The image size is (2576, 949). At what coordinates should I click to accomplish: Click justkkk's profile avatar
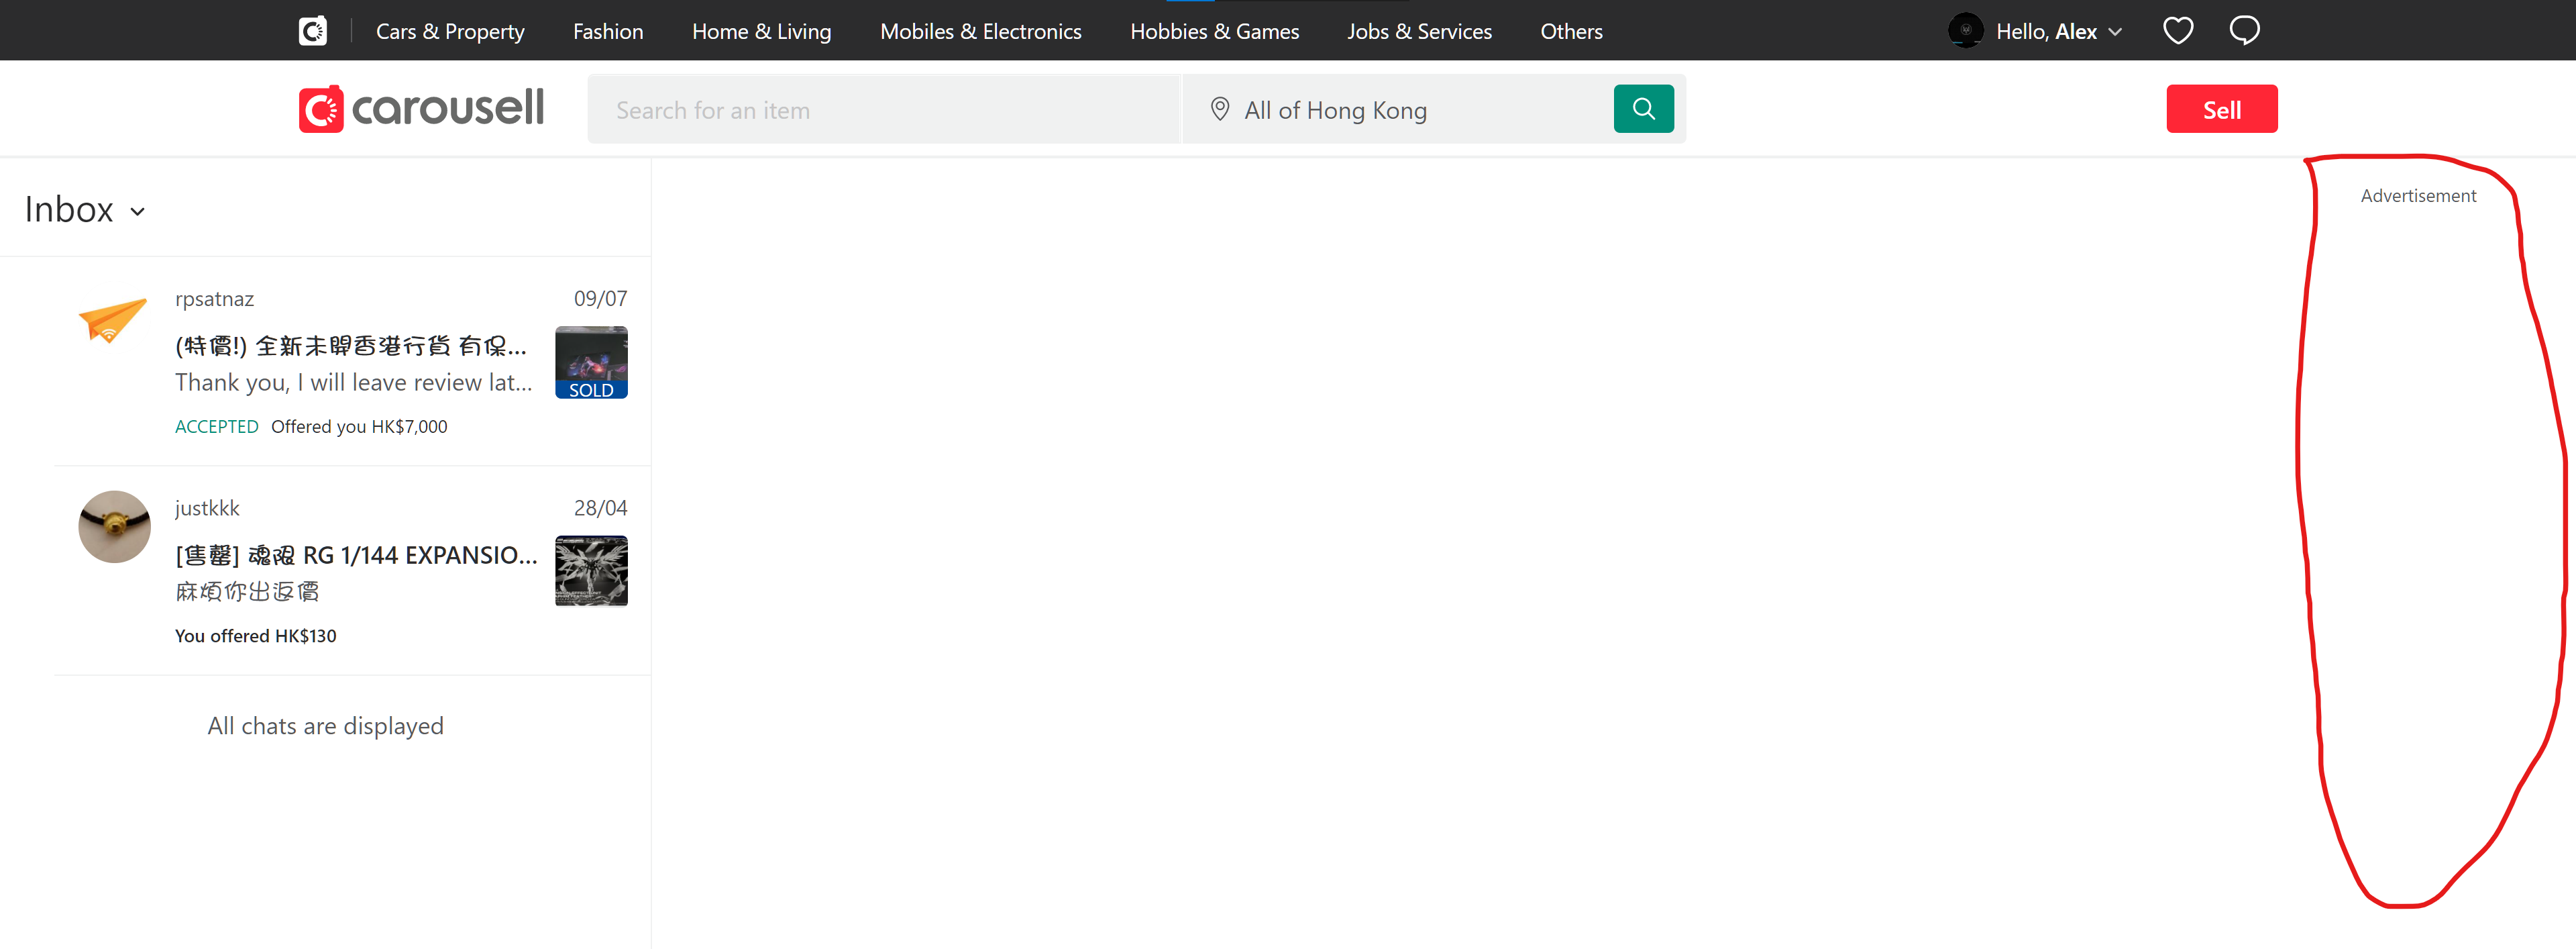point(114,527)
